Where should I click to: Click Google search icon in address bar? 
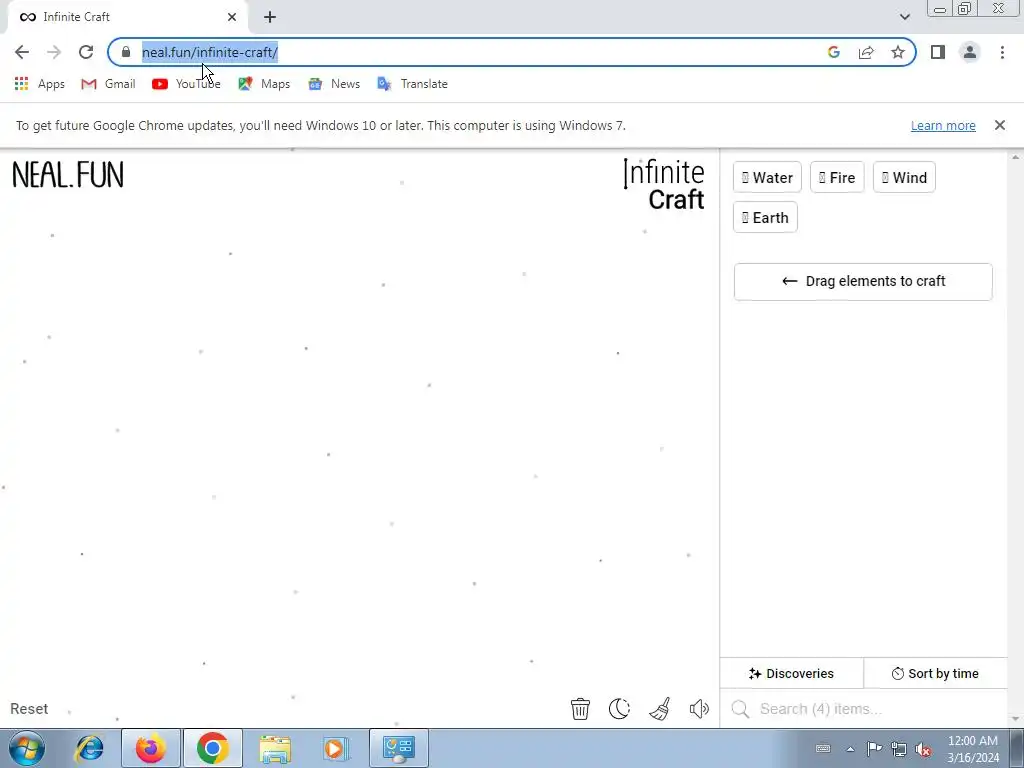click(833, 52)
